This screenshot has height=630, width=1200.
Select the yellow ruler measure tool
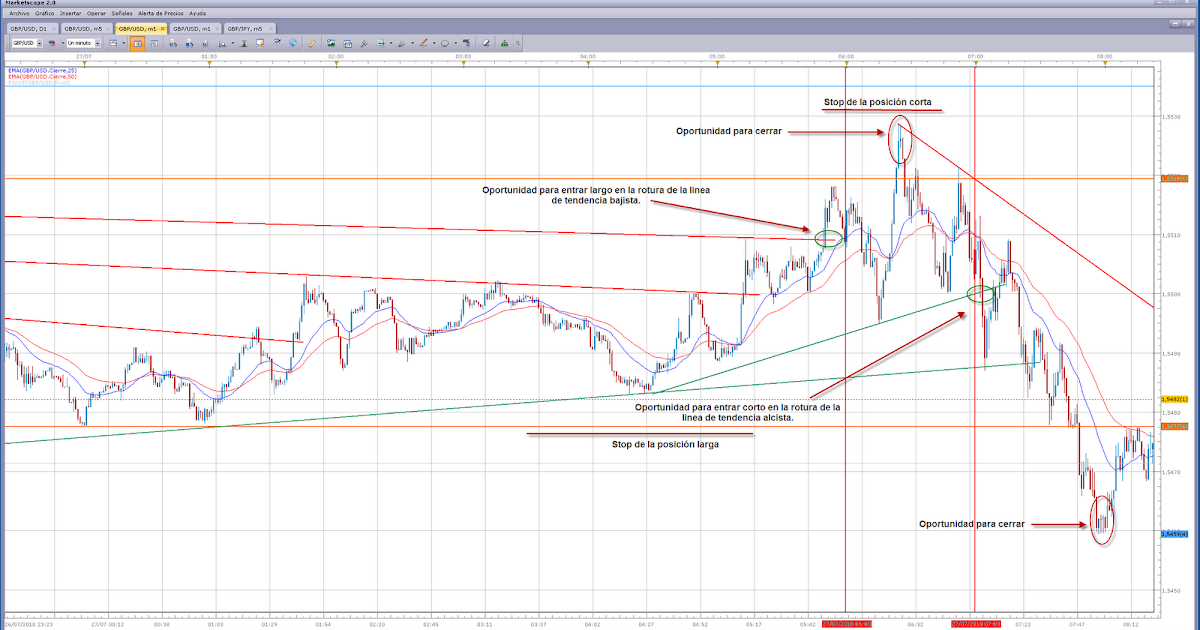point(312,43)
